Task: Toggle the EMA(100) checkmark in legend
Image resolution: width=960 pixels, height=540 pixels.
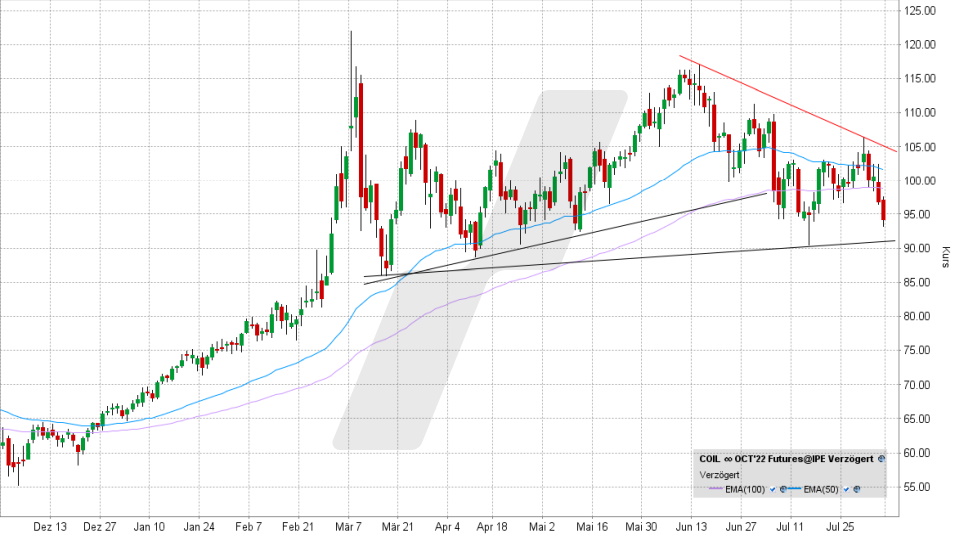Action: point(773,489)
